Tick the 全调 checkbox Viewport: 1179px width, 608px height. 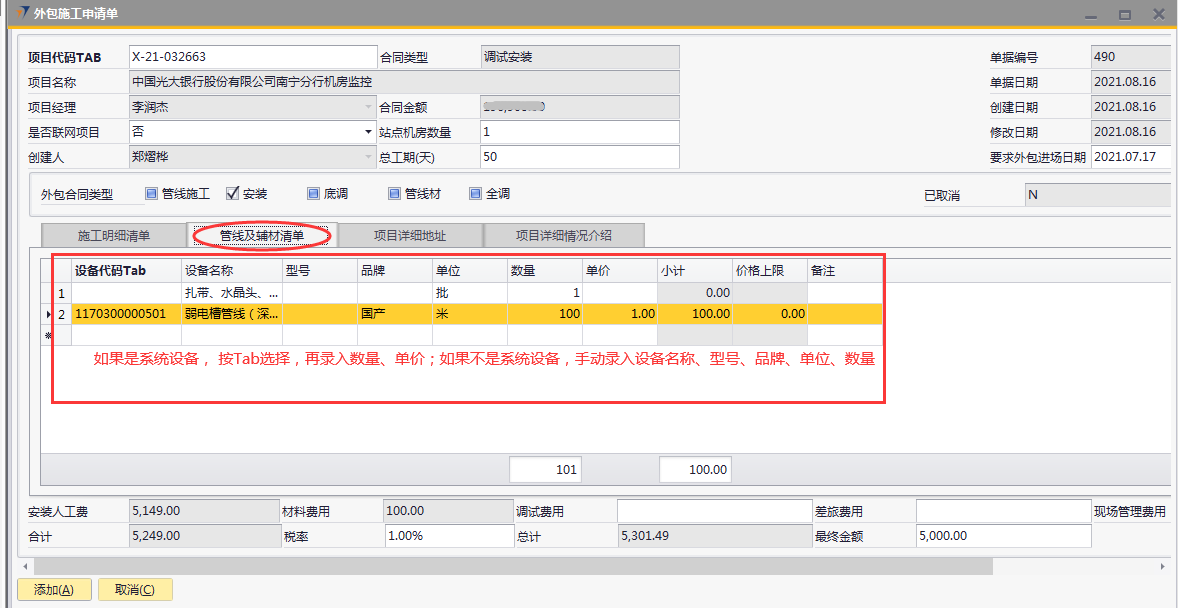coord(476,194)
